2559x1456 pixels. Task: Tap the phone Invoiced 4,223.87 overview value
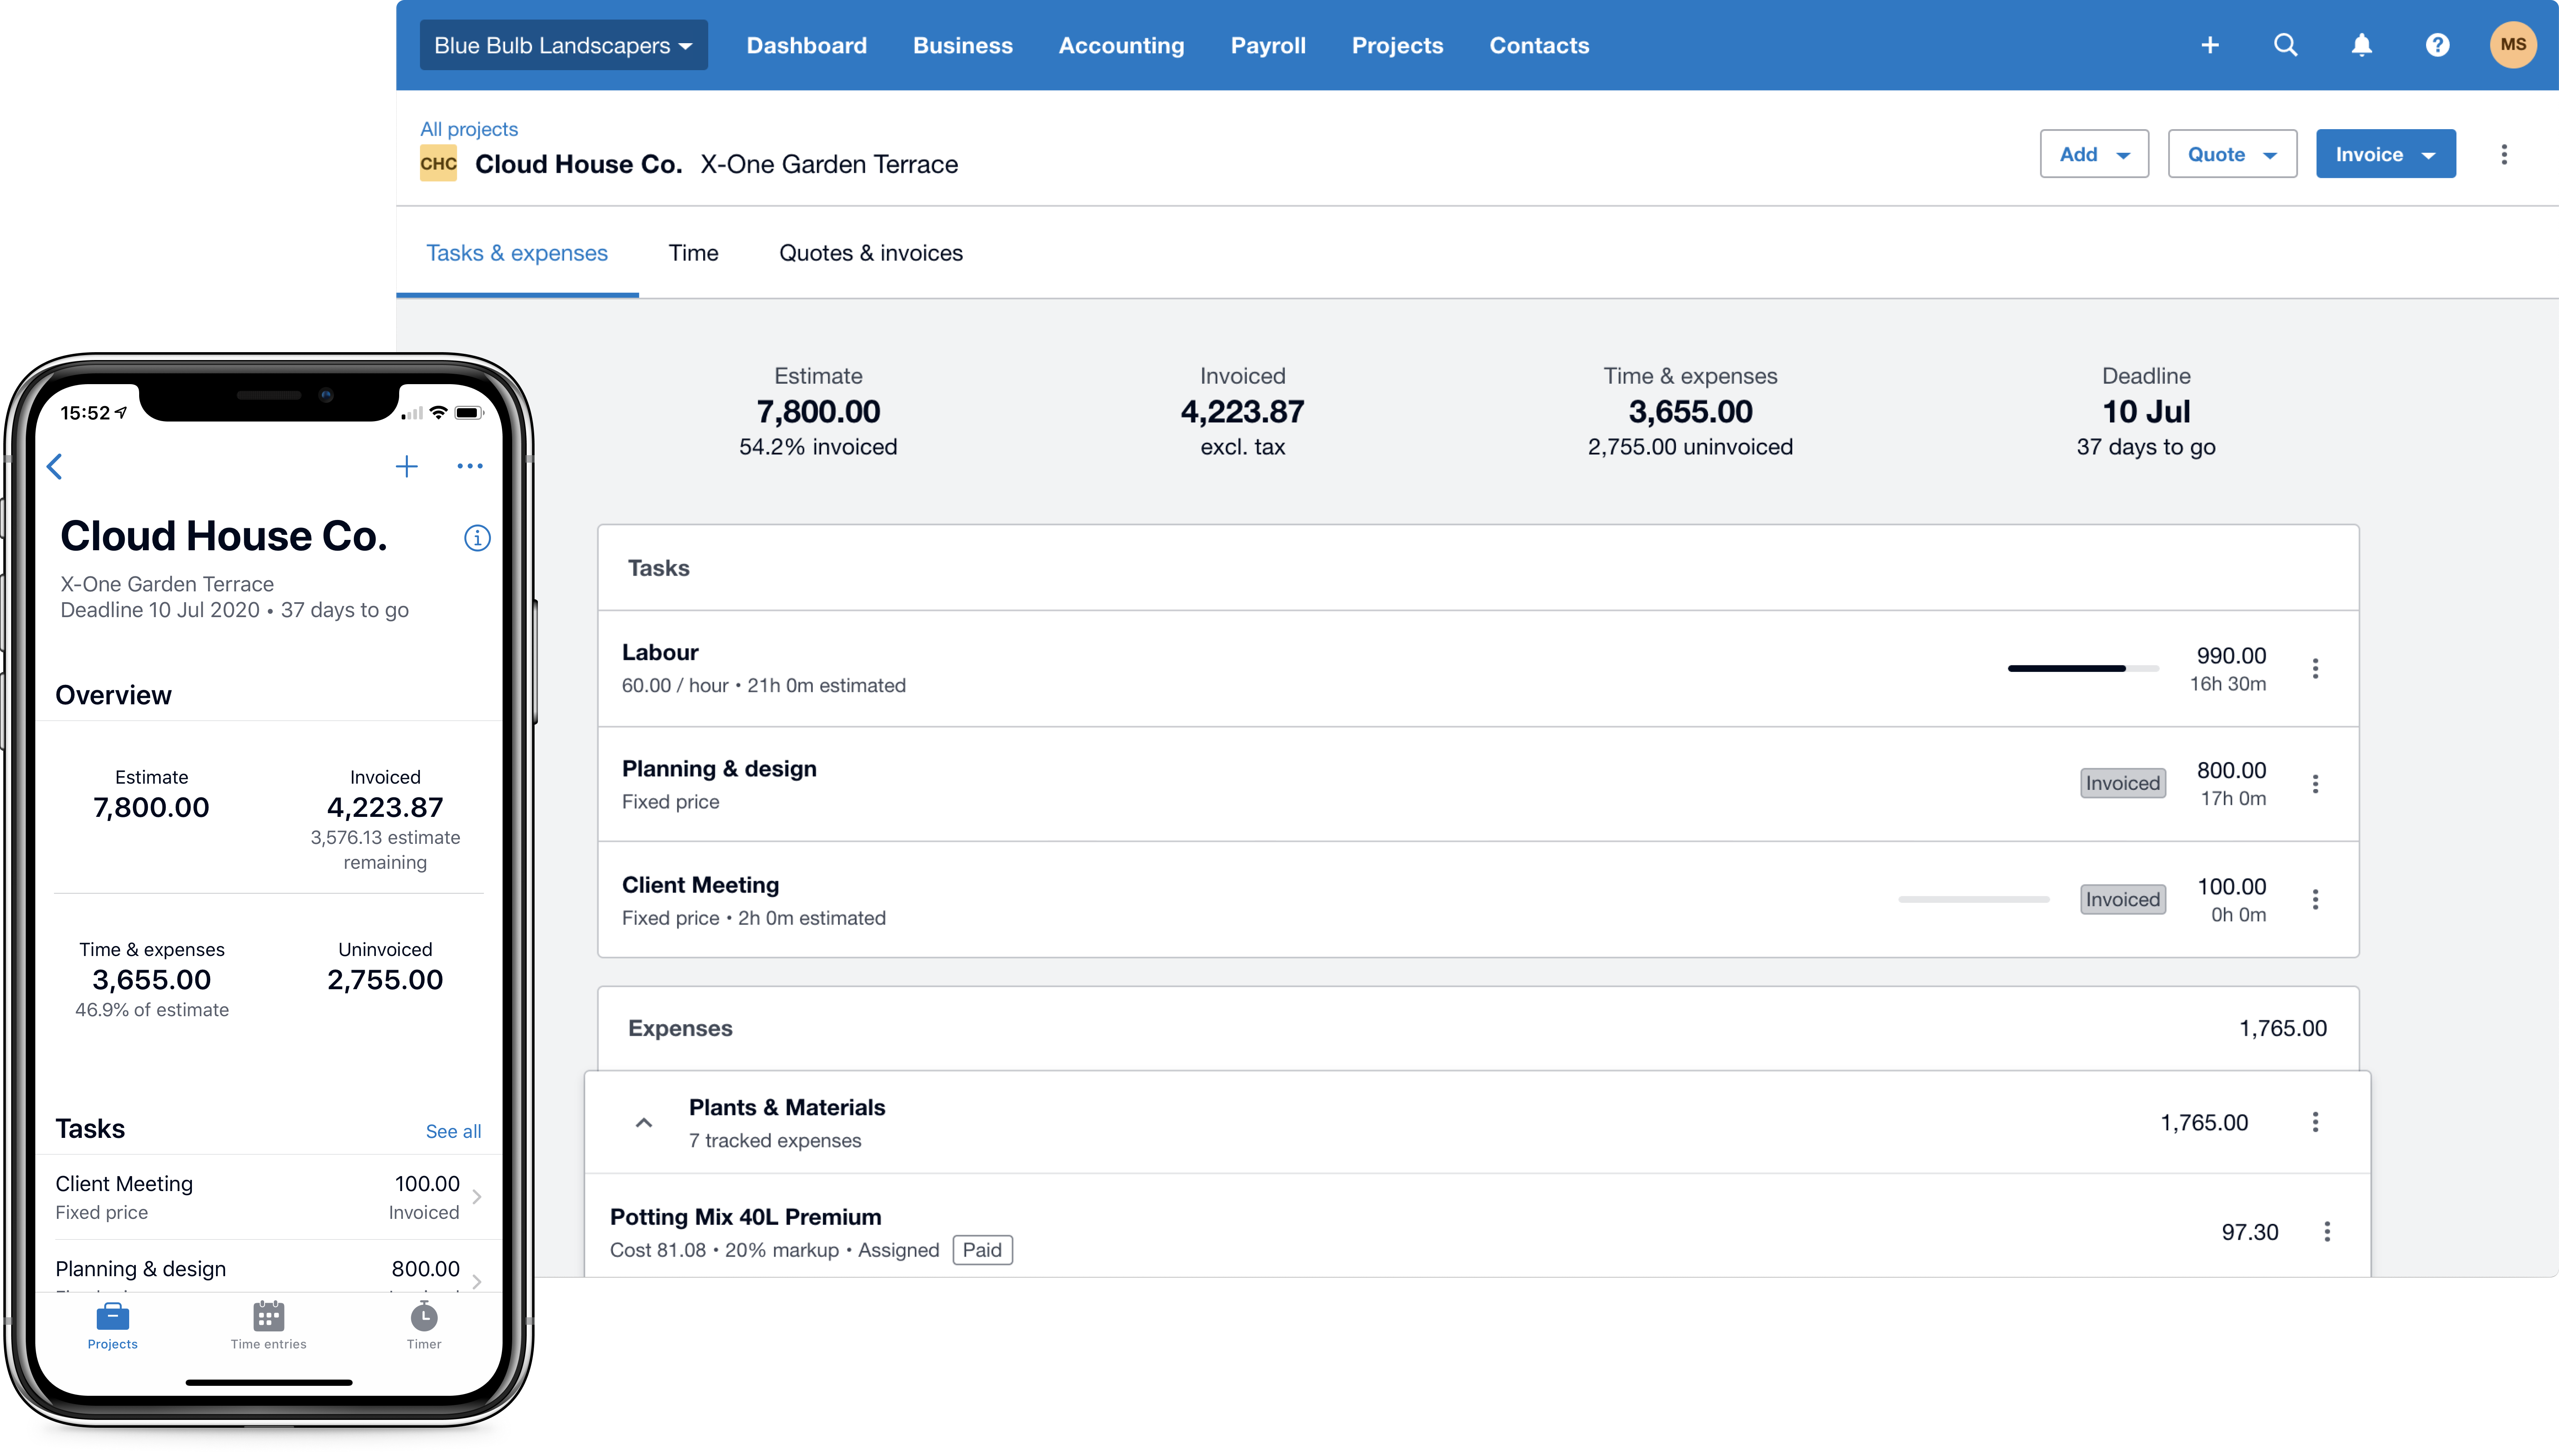pyautogui.click(x=385, y=808)
